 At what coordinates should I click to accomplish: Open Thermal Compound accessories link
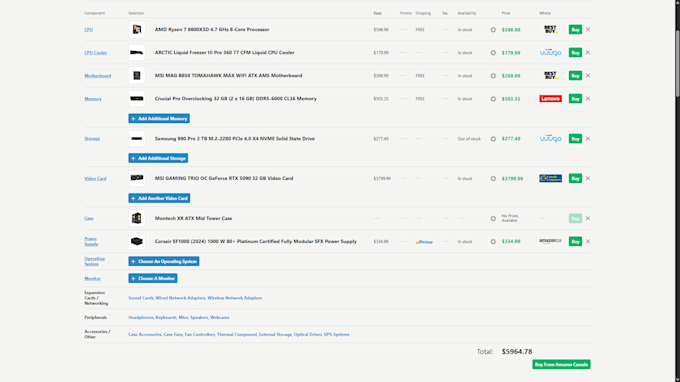click(x=237, y=334)
